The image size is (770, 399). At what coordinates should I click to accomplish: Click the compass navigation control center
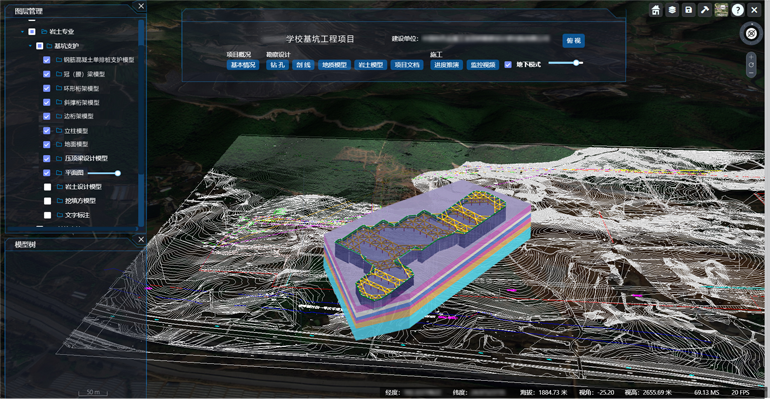tap(751, 34)
